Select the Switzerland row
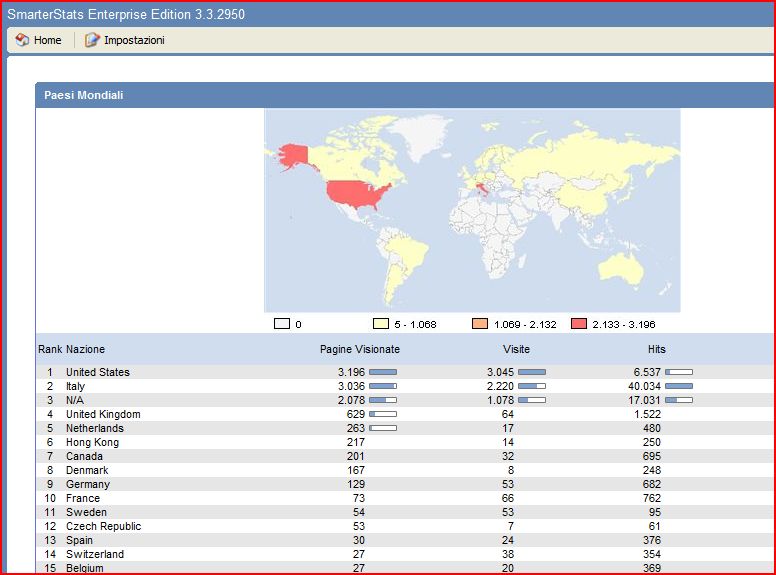This screenshot has width=776, height=575. click(404, 554)
